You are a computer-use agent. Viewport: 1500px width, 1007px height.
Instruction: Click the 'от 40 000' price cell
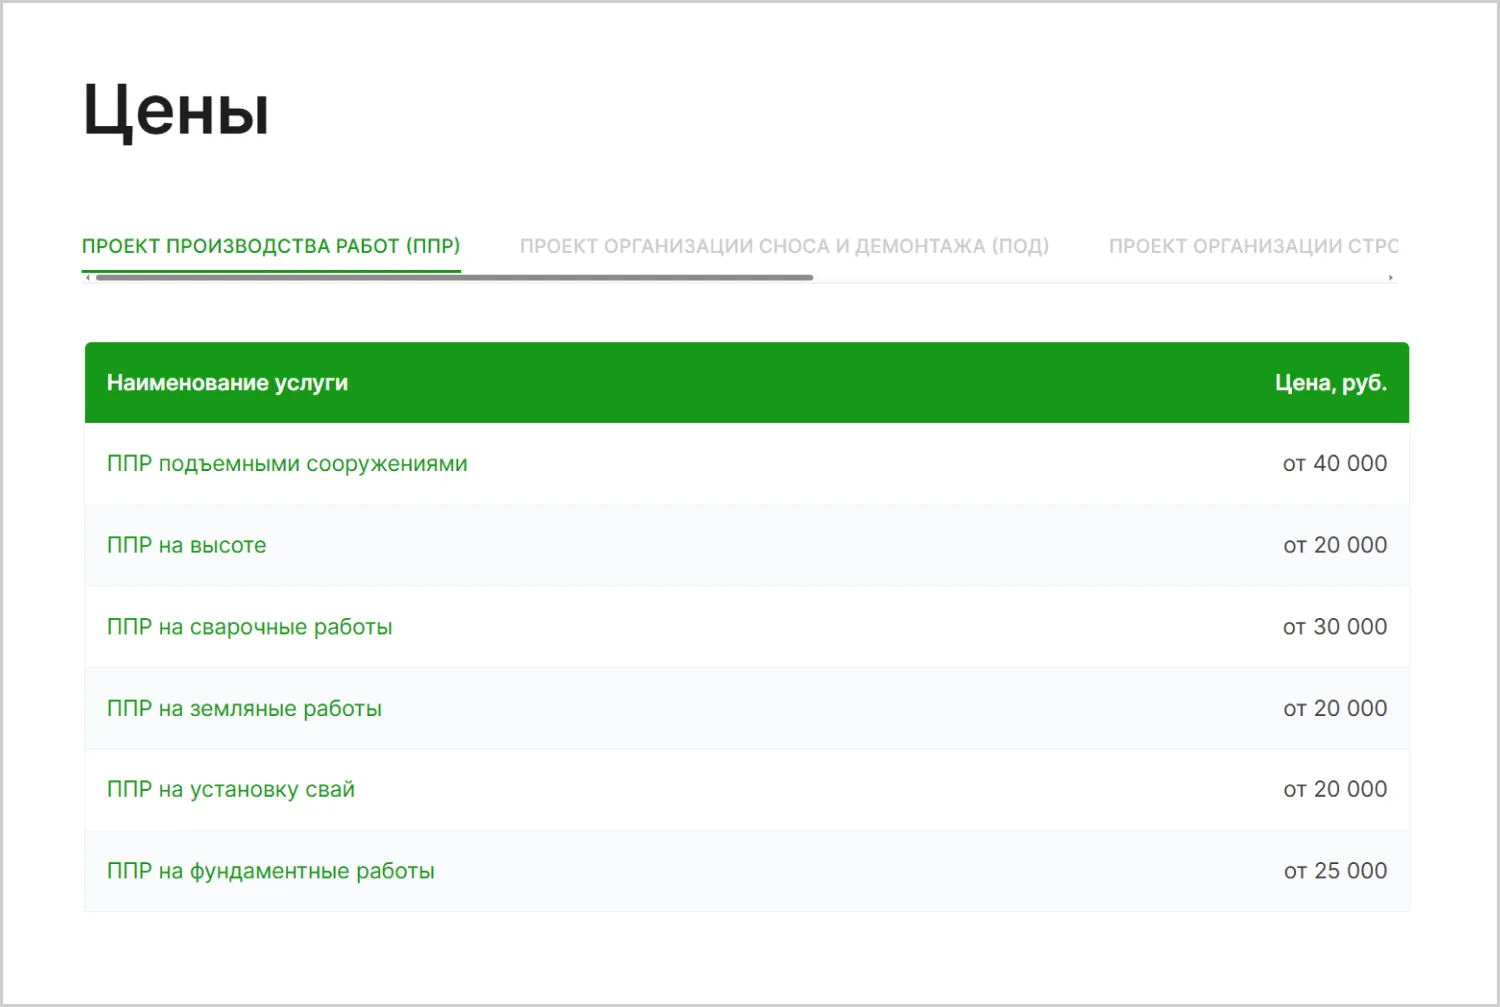click(x=1335, y=463)
